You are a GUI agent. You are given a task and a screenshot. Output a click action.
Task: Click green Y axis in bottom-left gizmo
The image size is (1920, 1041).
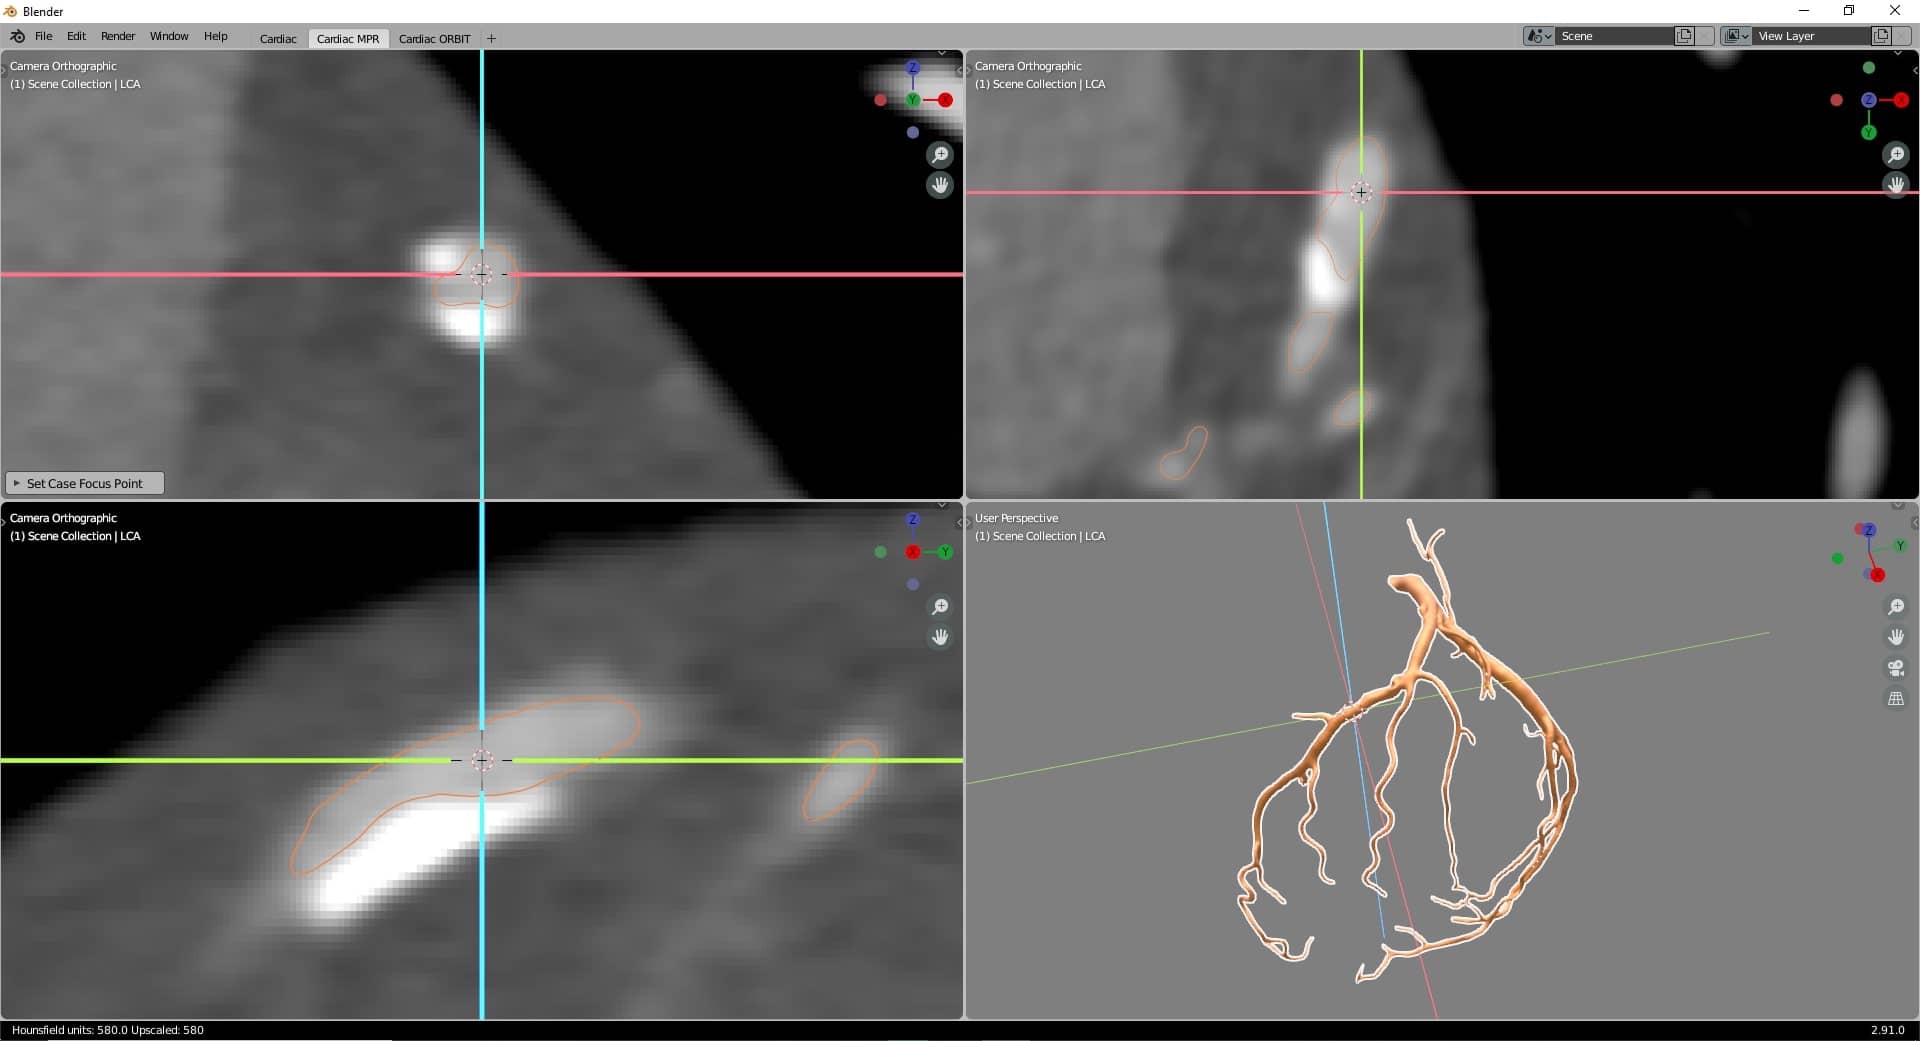tap(945, 552)
